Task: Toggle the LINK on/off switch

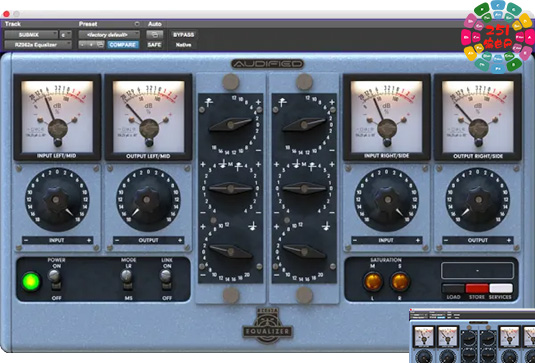Action: pyautogui.click(x=166, y=279)
